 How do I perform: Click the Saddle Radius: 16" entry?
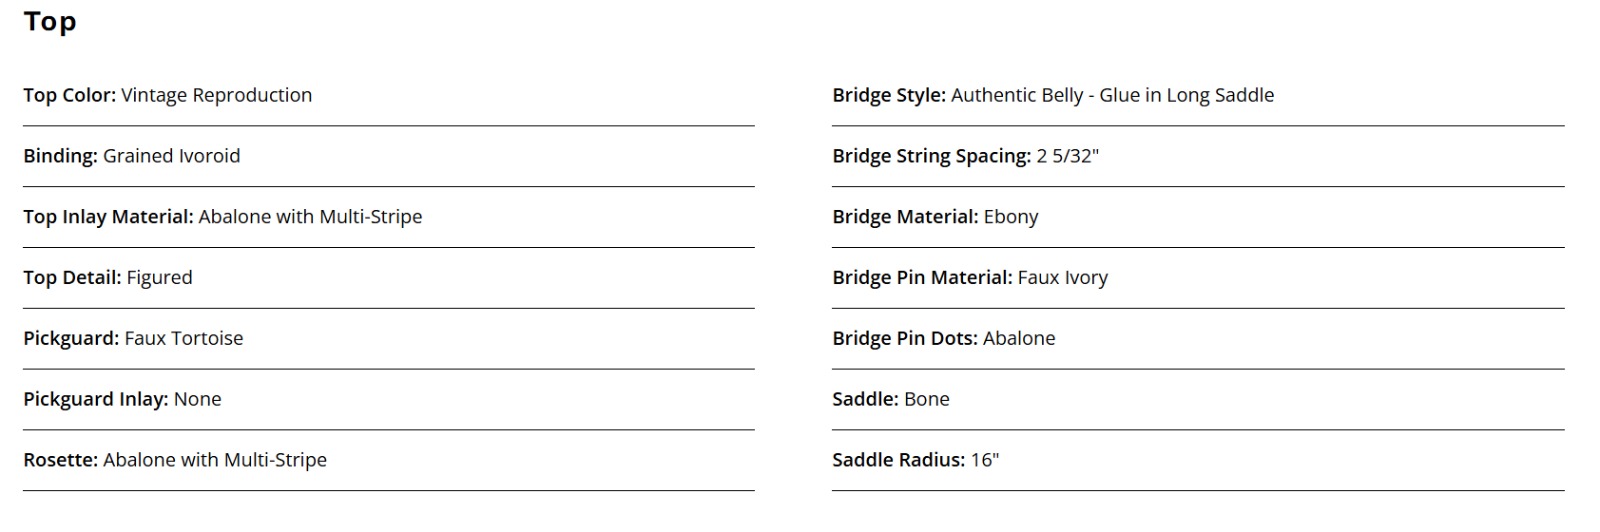(916, 460)
